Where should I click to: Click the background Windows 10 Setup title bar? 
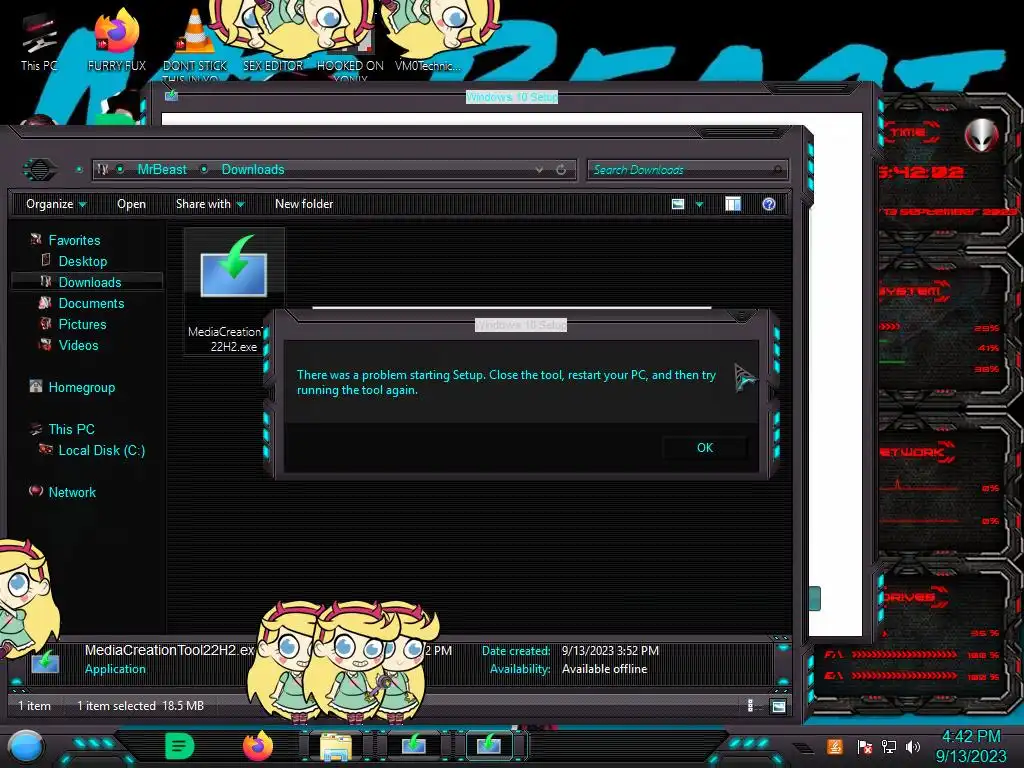point(512,97)
